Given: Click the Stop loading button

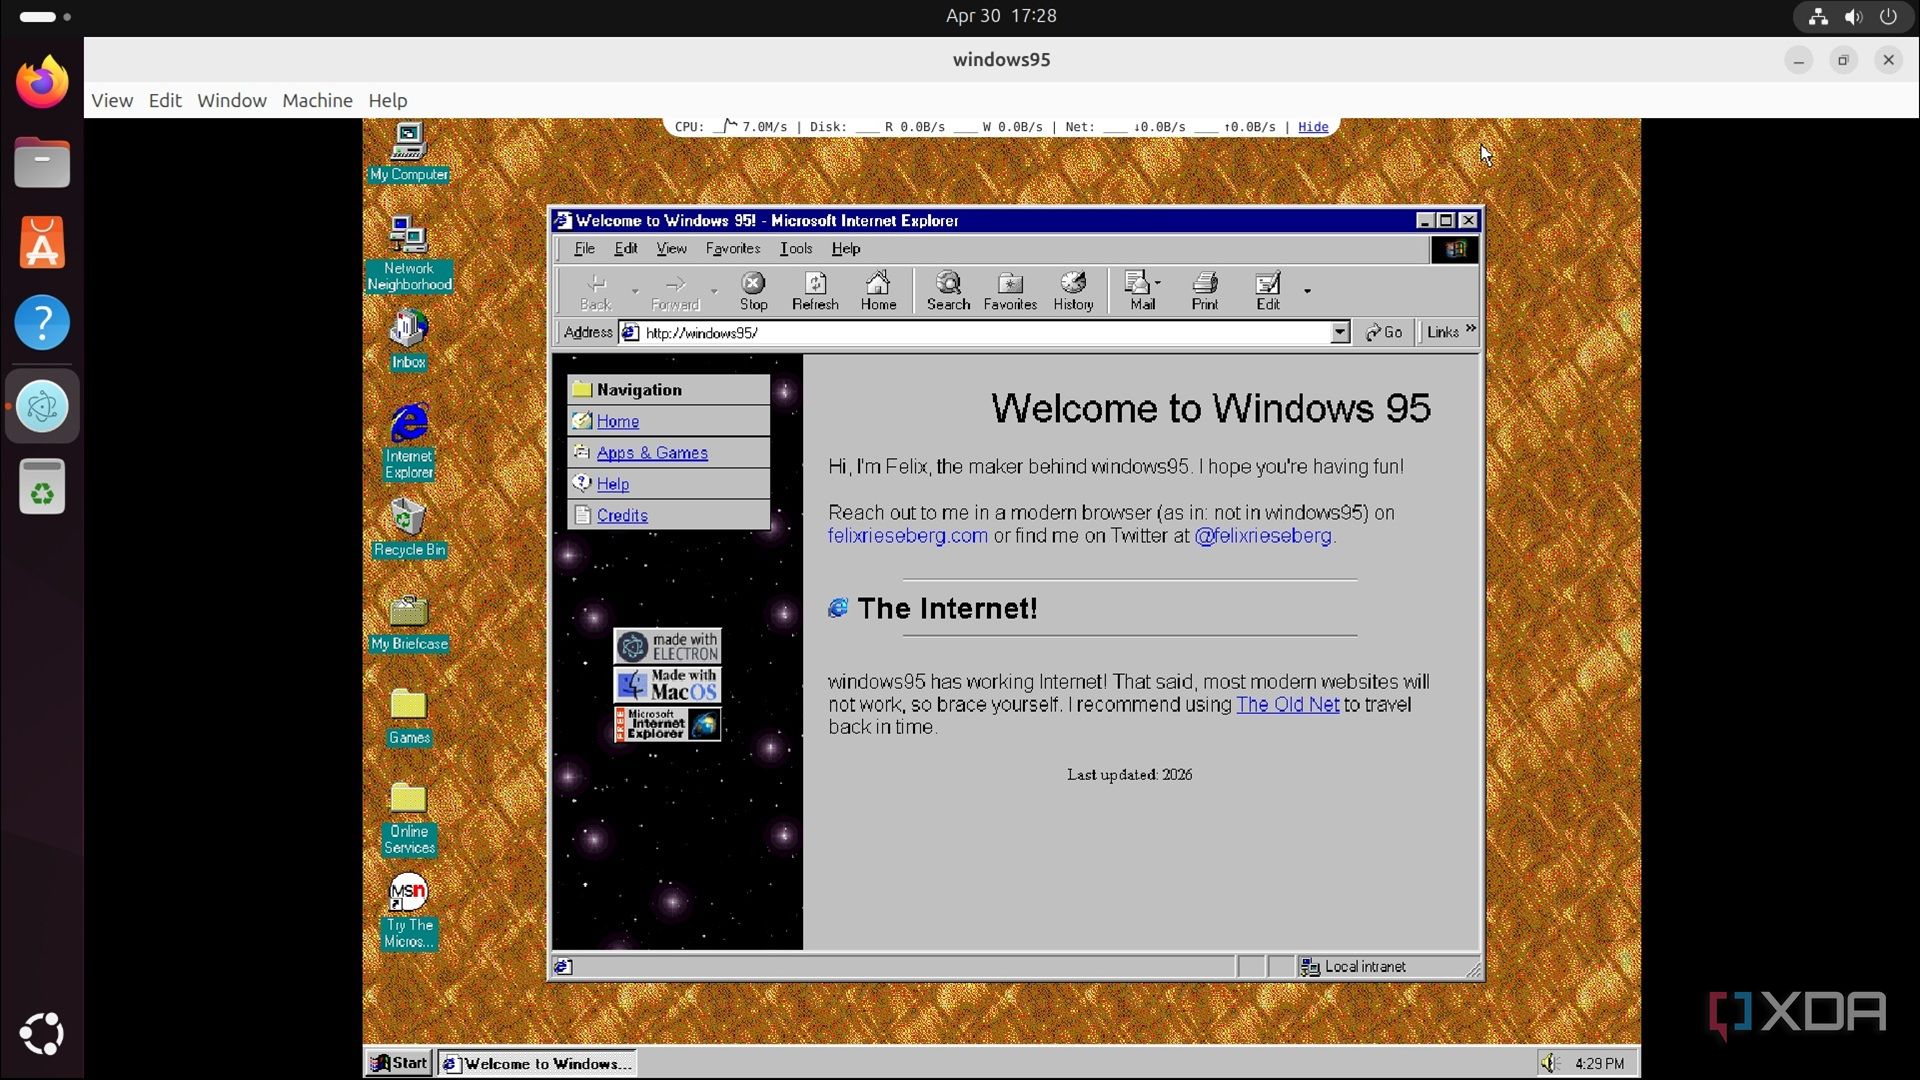Looking at the screenshot, I should 753,292.
